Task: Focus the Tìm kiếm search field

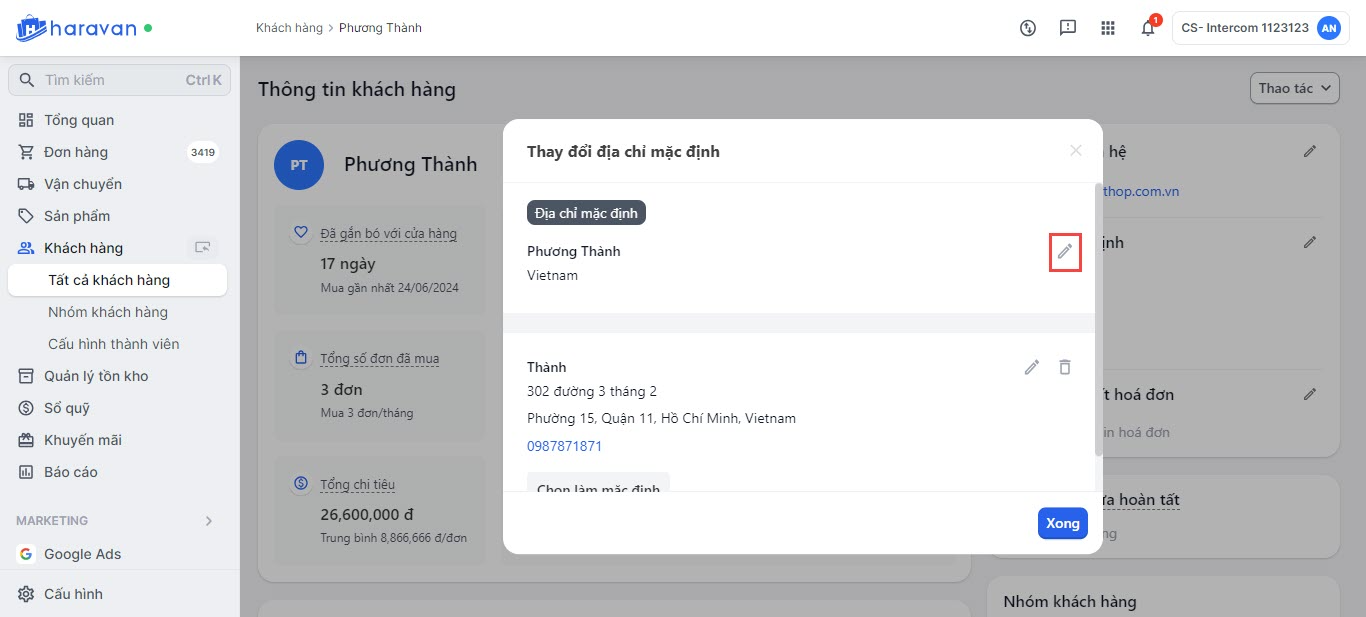Action: [119, 80]
